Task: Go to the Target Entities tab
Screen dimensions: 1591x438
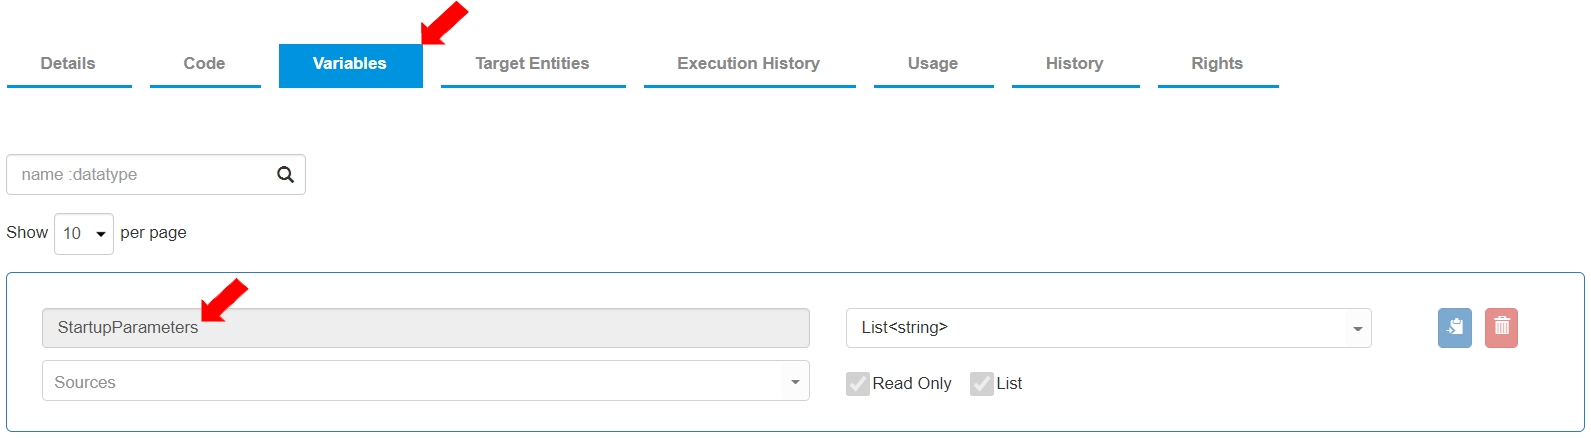Action: point(532,64)
